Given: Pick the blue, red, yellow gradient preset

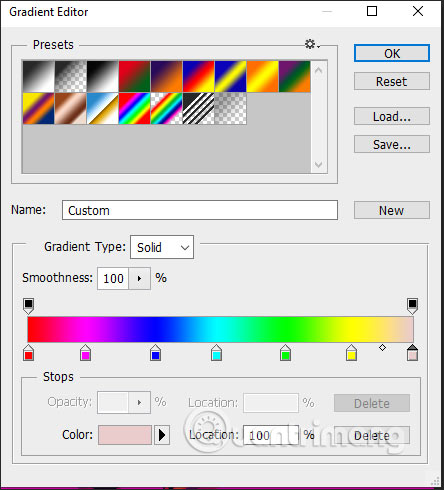Looking at the screenshot, I should tap(199, 76).
